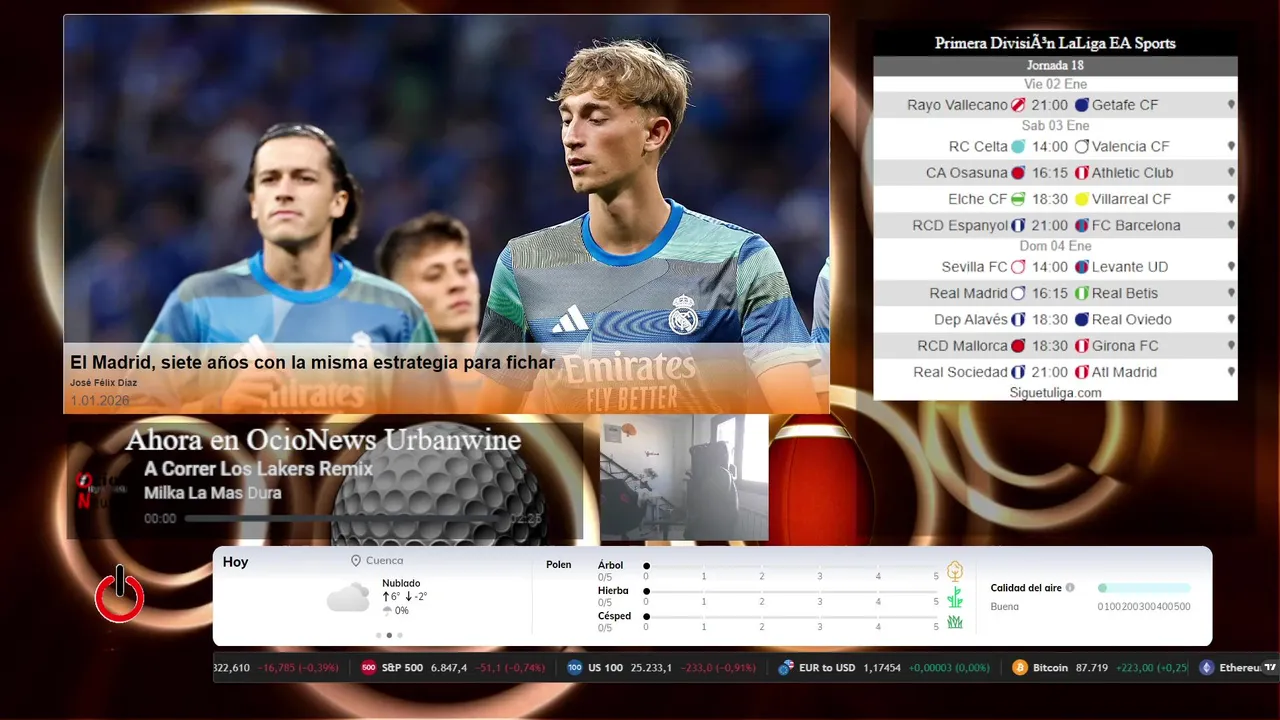Open venue pin for Rayo Vallecano match
The image size is (1280, 720).
1231,105
